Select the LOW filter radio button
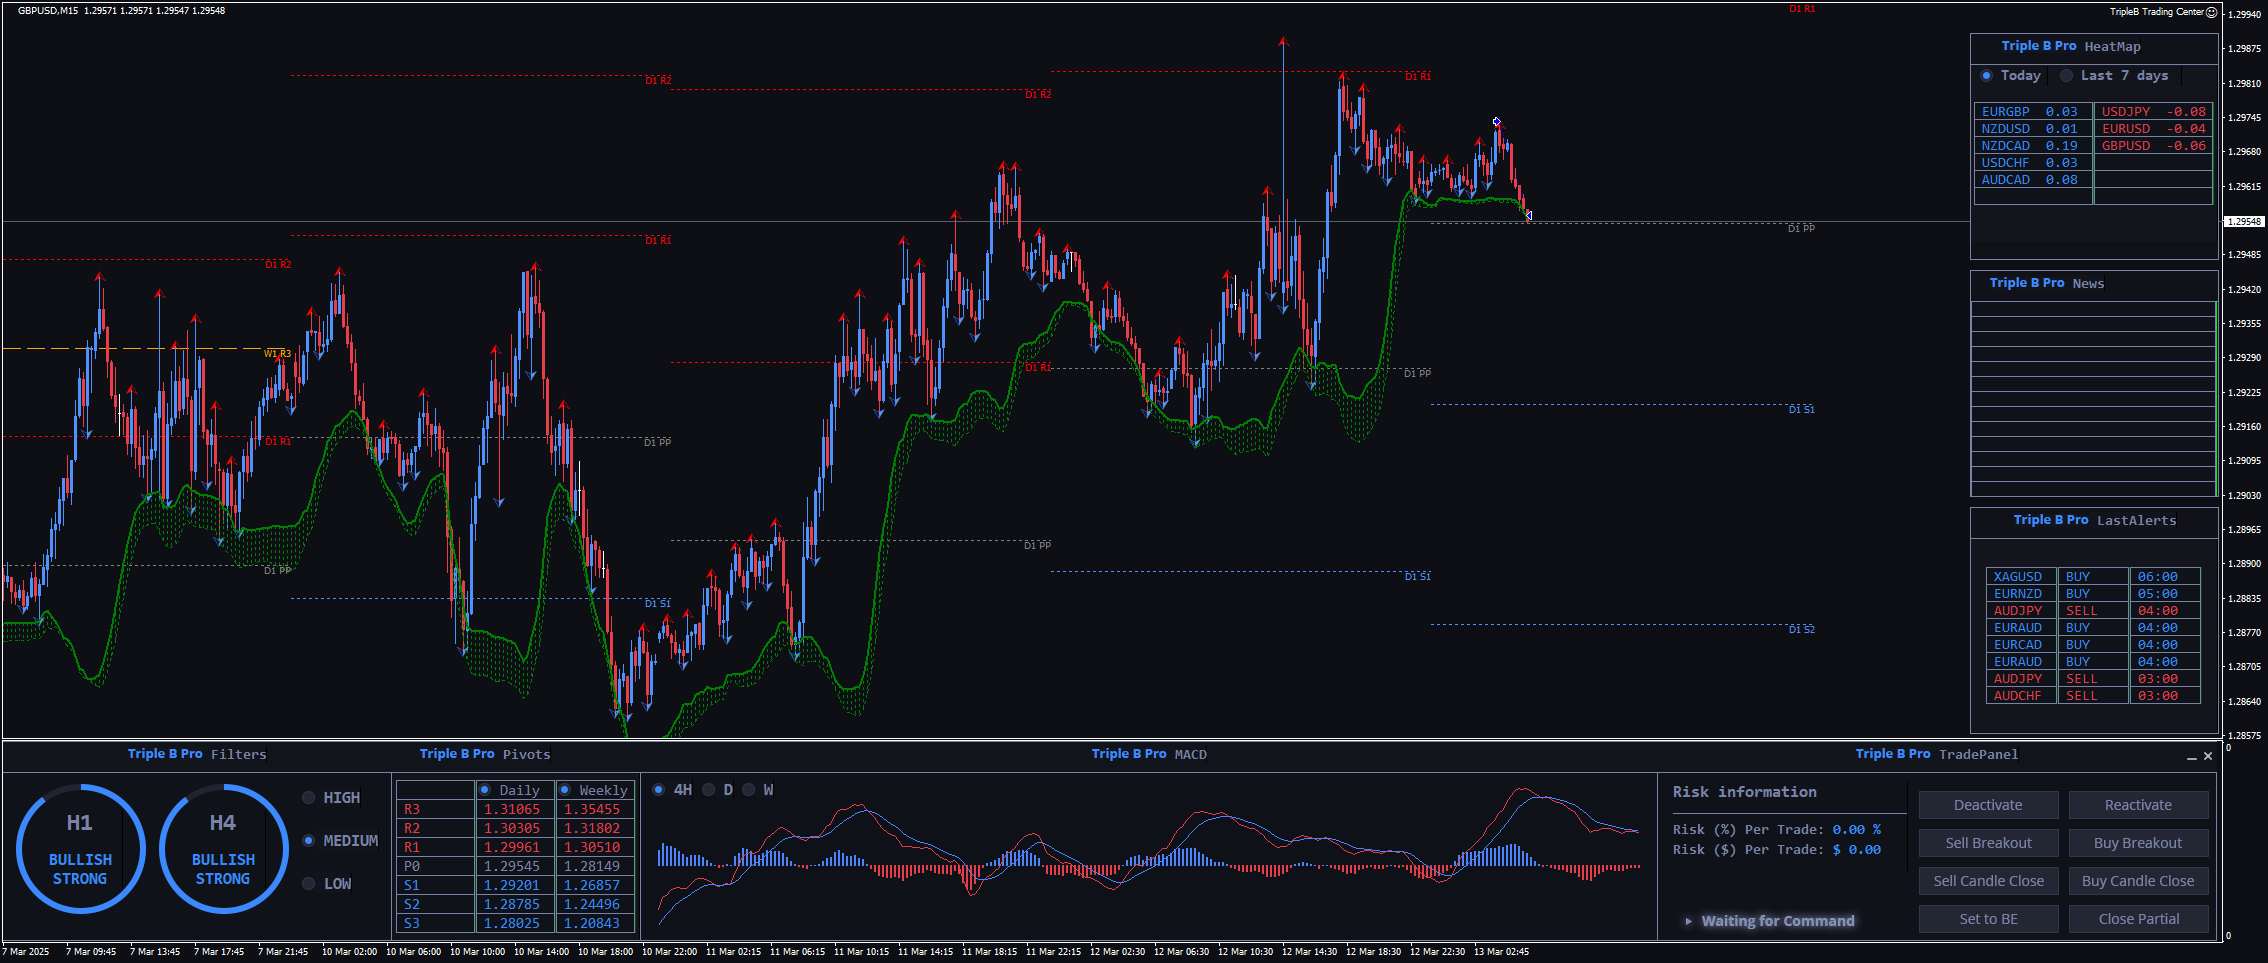Screen dimensions: 2268x963 (309, 884)
